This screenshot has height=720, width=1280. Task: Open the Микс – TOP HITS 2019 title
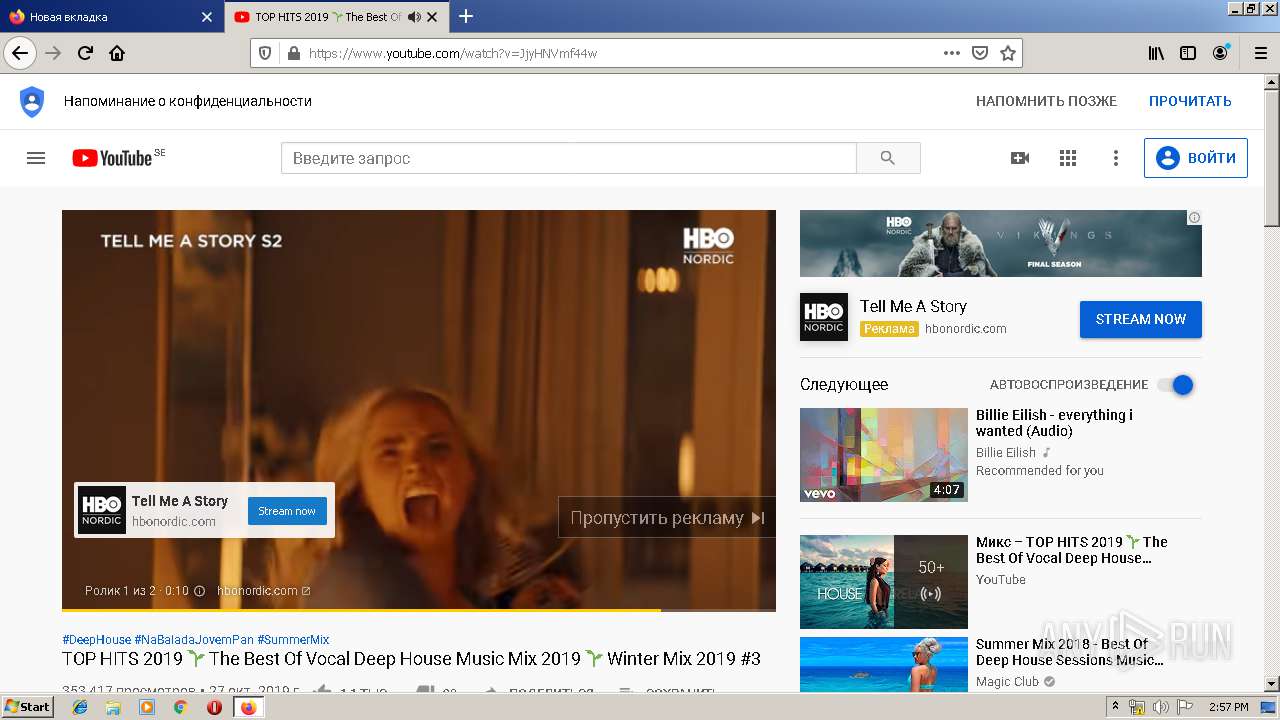pos(1072,550)
